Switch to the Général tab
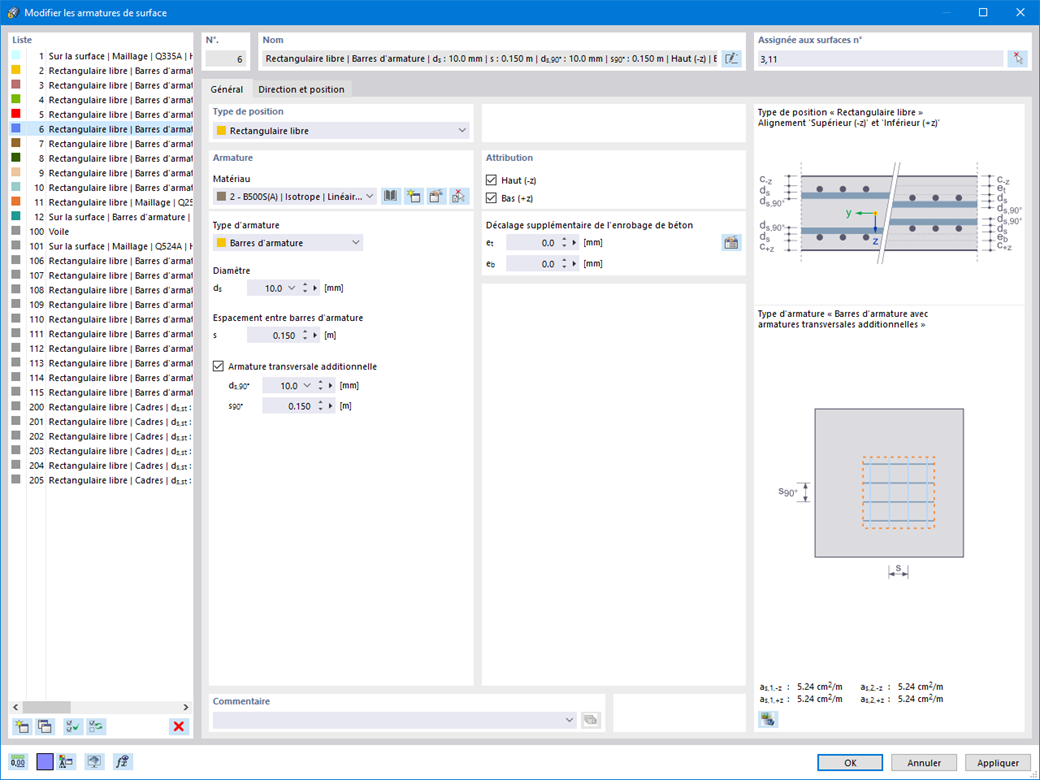 [x=227, y=89]
